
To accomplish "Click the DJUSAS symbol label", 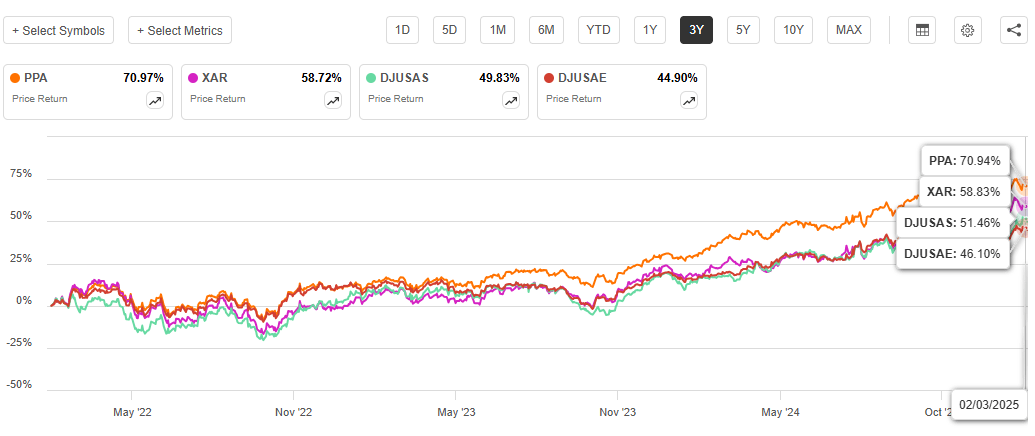I will (405, 78).
